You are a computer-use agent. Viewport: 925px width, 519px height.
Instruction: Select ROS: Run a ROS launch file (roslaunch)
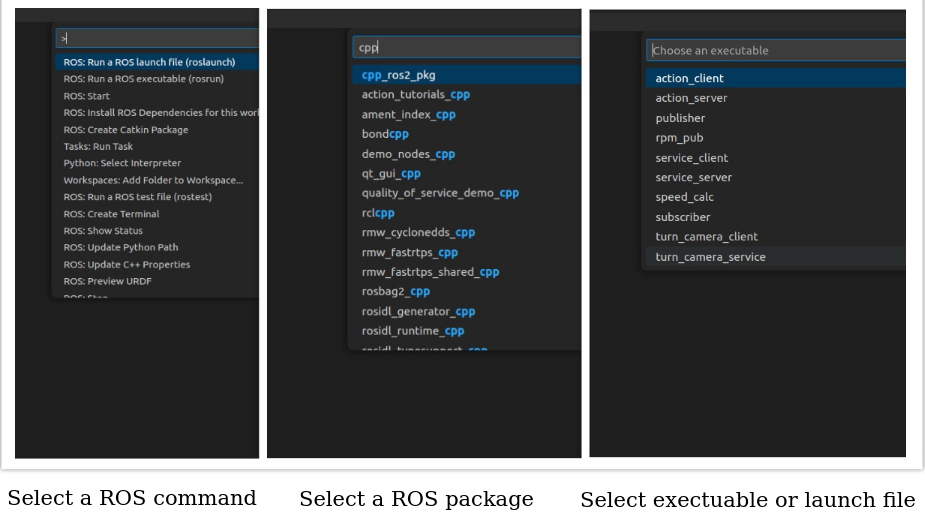pyautogui.click(x=149, y=62)
